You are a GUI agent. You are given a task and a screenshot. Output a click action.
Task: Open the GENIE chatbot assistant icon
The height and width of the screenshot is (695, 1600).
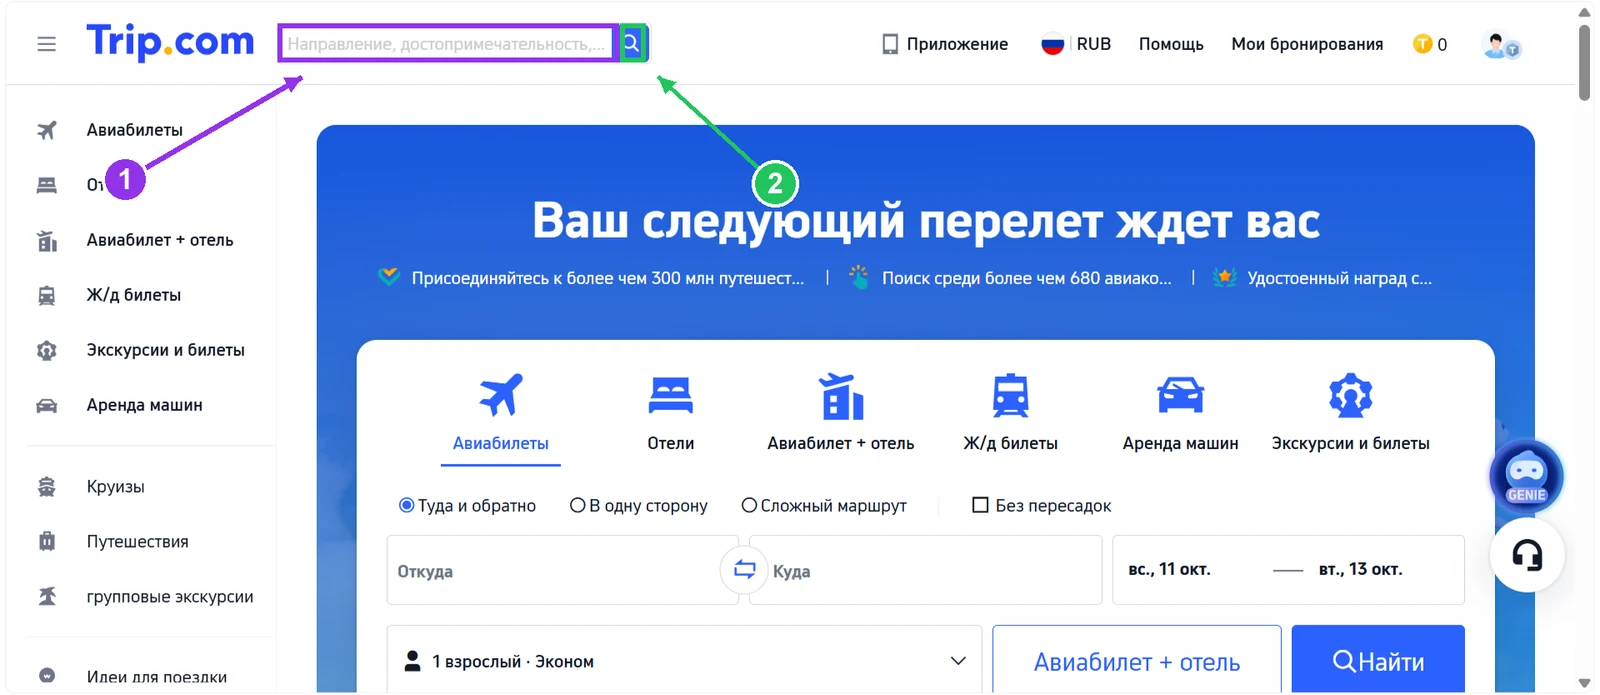pyautogui.click(x=1526, y=476)
